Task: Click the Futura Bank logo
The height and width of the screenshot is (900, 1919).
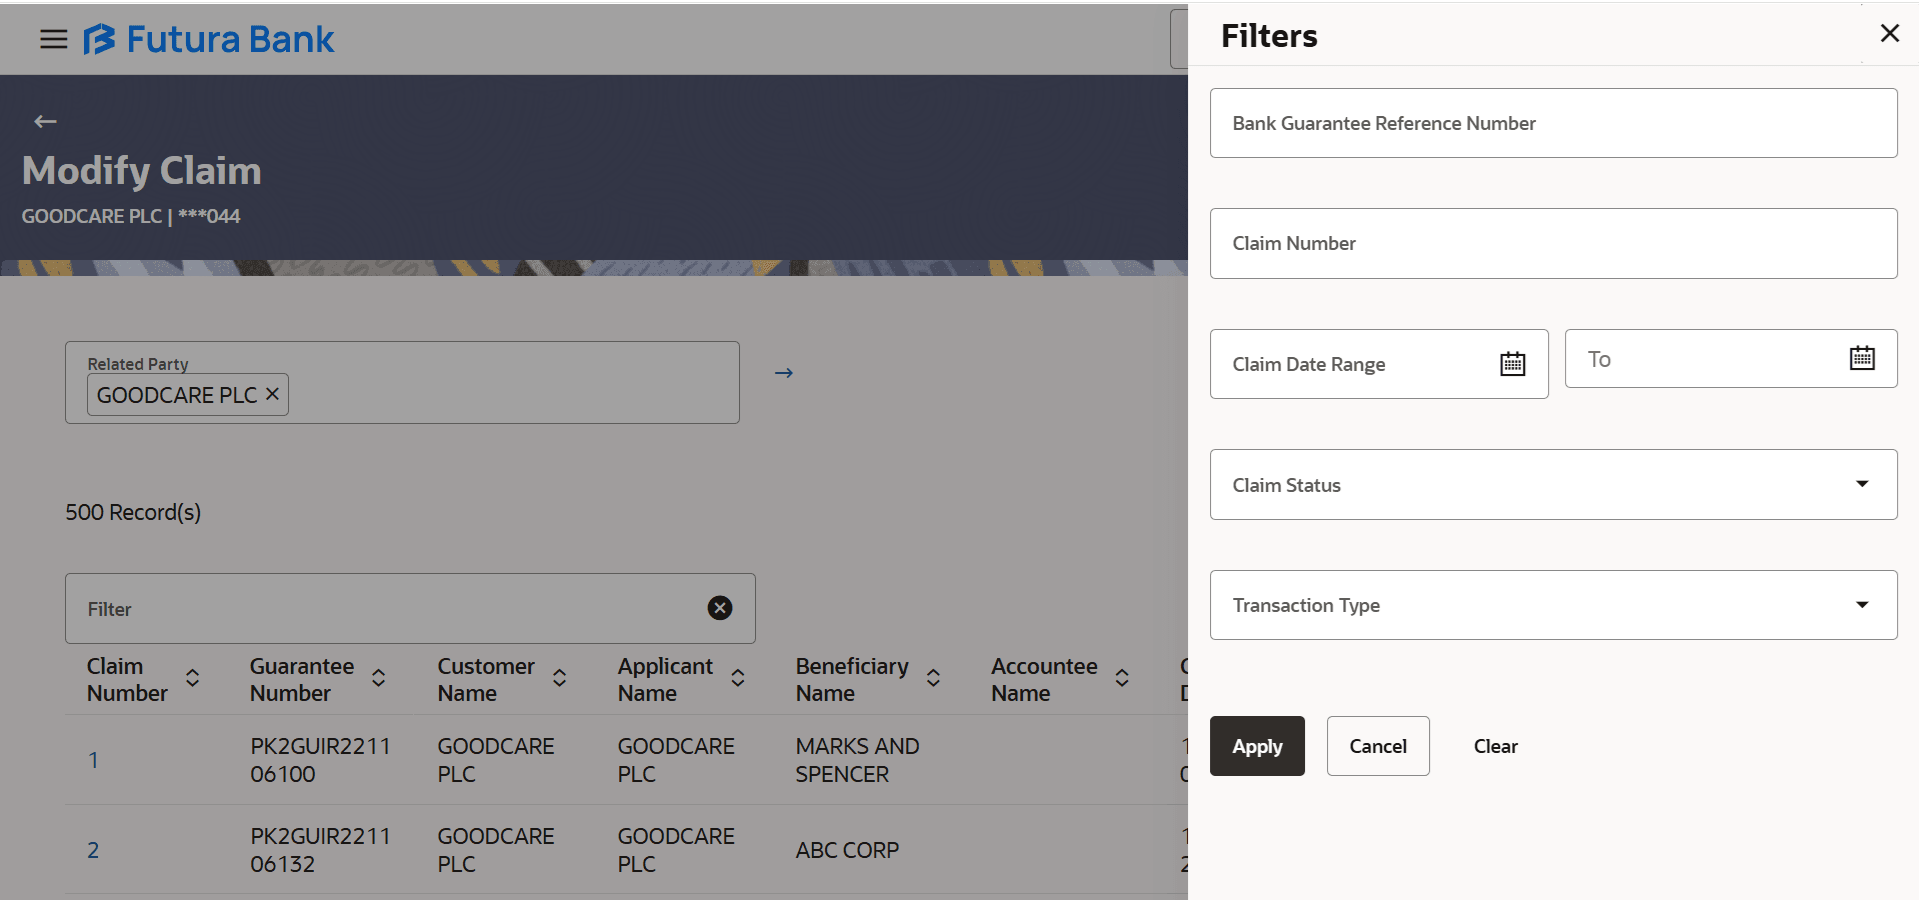Action: pyautogui.click(x=207, y=39)
